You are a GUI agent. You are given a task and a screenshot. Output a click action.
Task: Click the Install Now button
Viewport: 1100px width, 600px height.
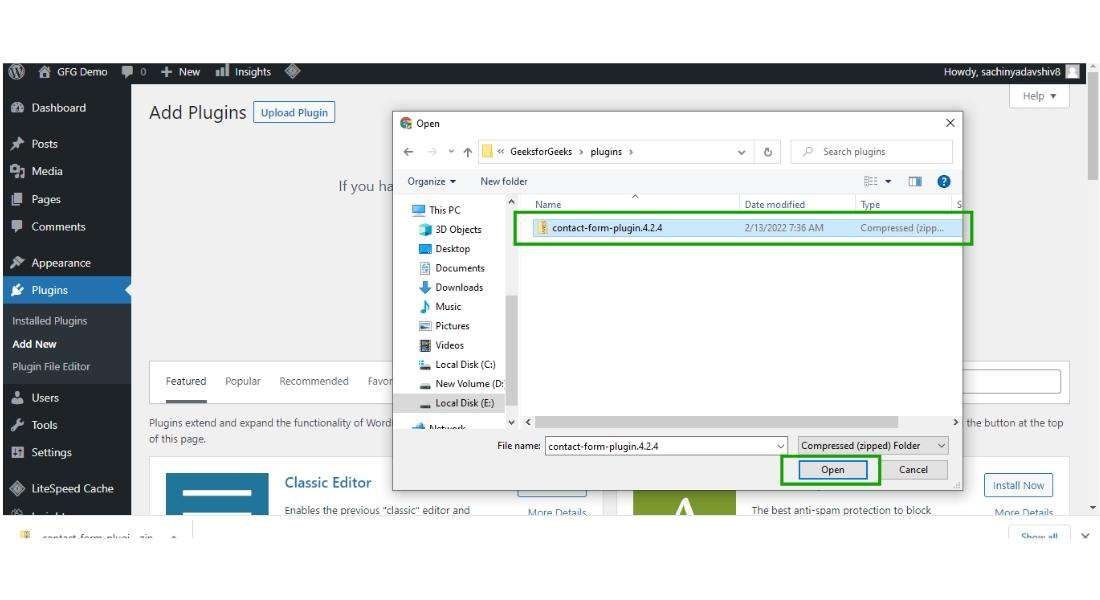click(x=1018, y=485)
